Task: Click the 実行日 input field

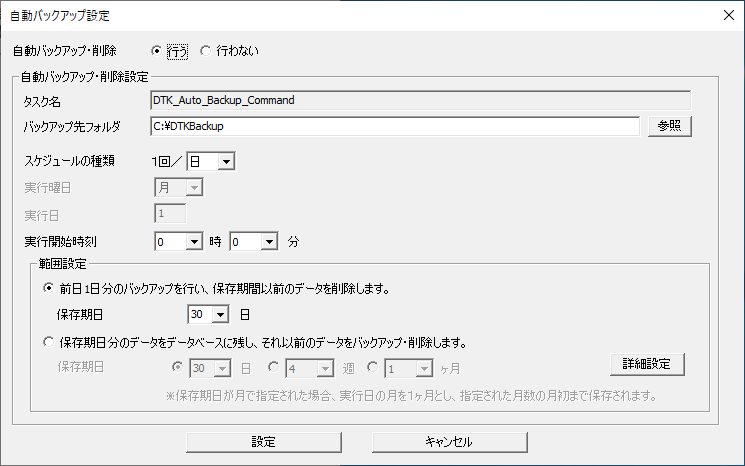Action: [170, 214]
